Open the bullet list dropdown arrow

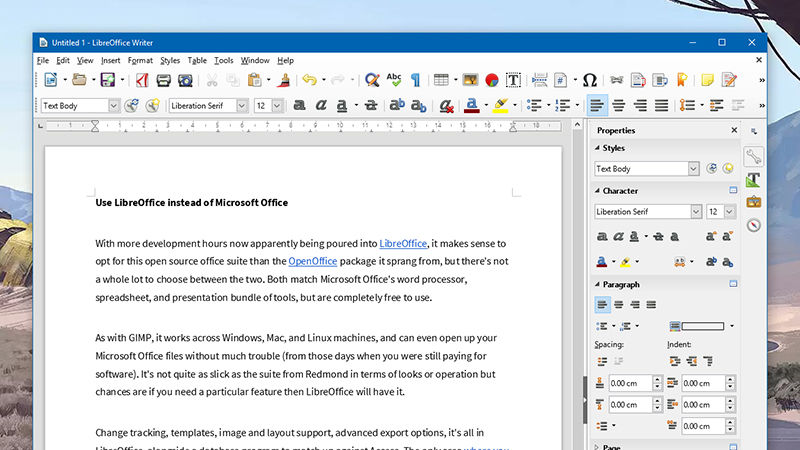(548, 106)
